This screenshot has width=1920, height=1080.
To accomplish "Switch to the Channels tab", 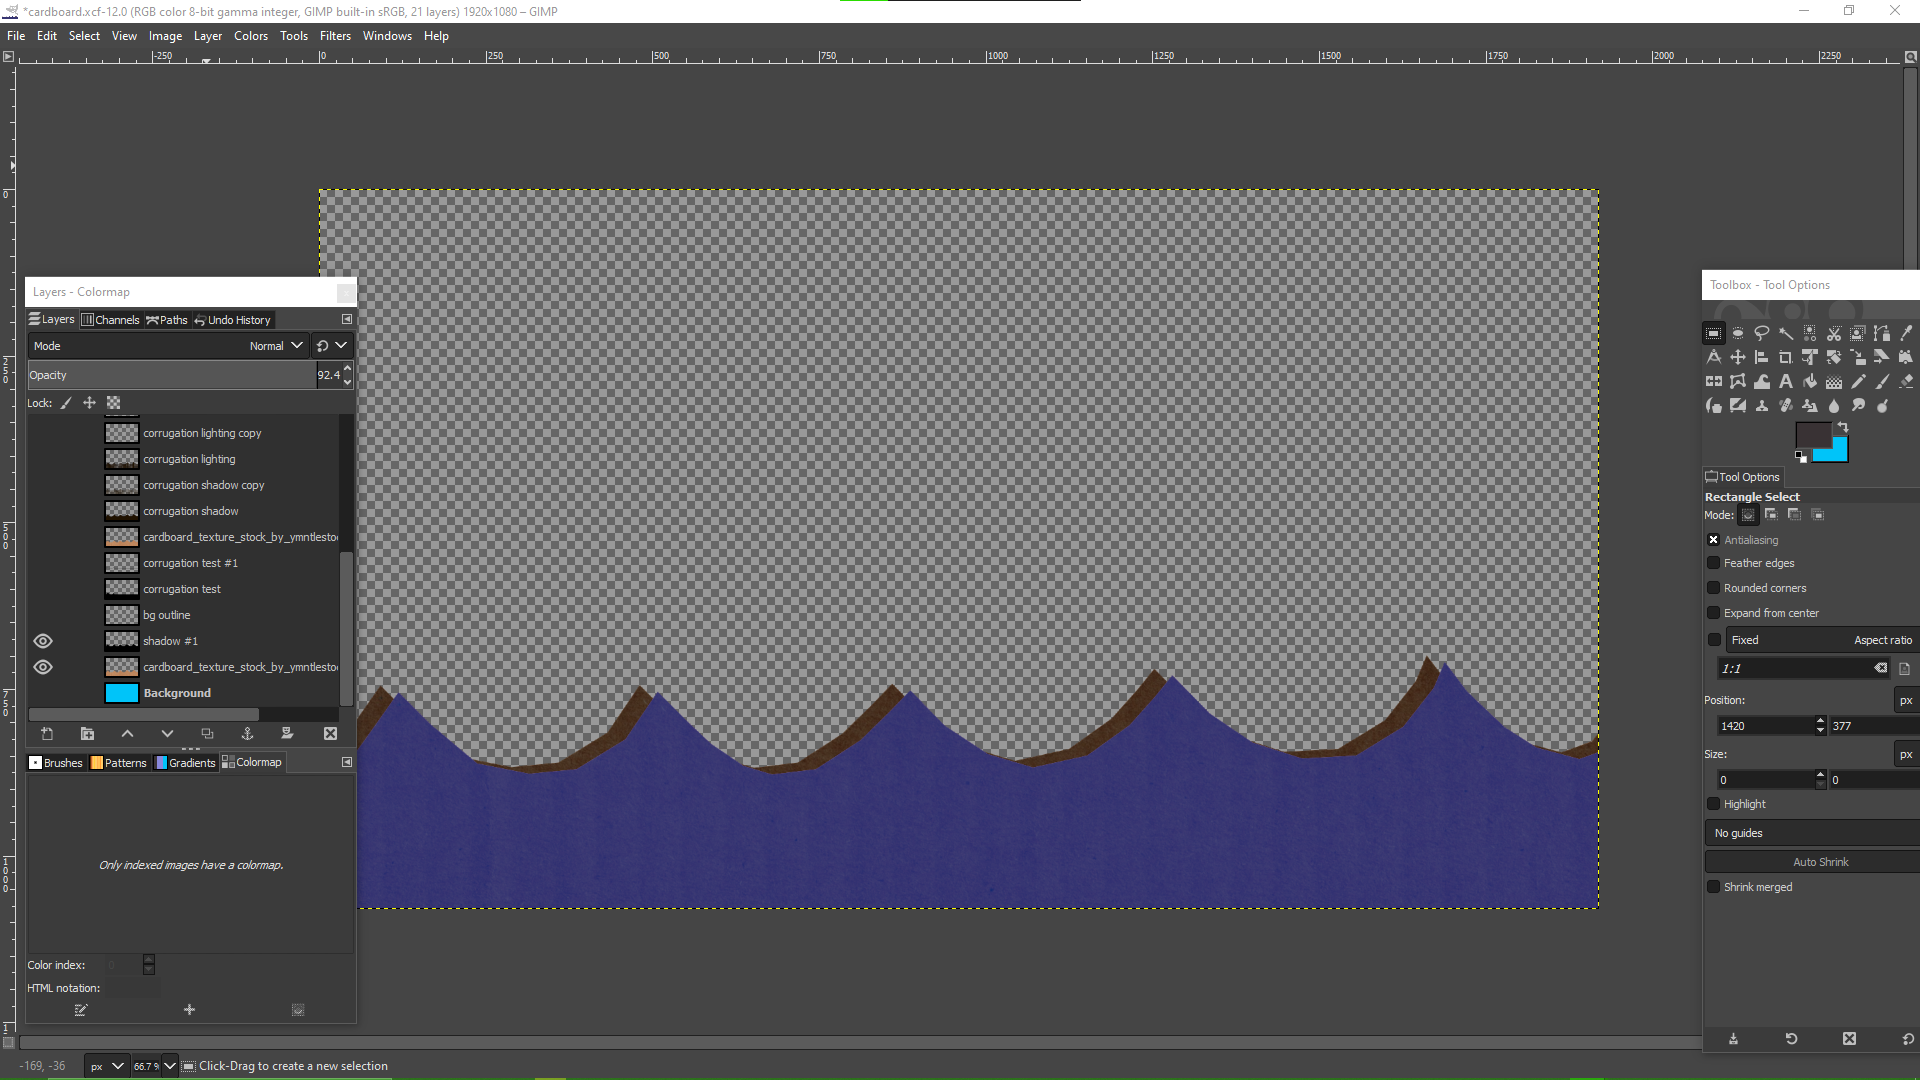I will (110, 320).
